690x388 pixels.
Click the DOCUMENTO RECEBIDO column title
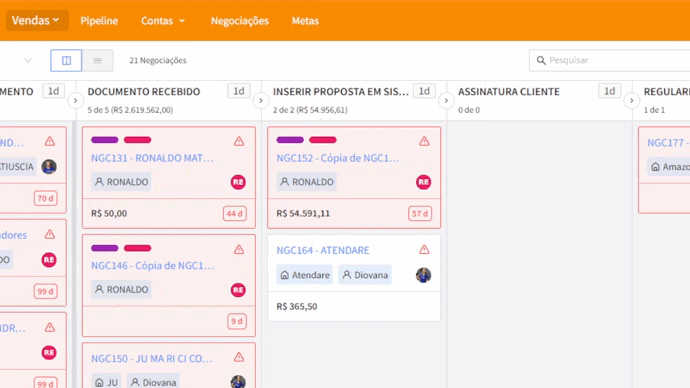click(x=144, y=92)
